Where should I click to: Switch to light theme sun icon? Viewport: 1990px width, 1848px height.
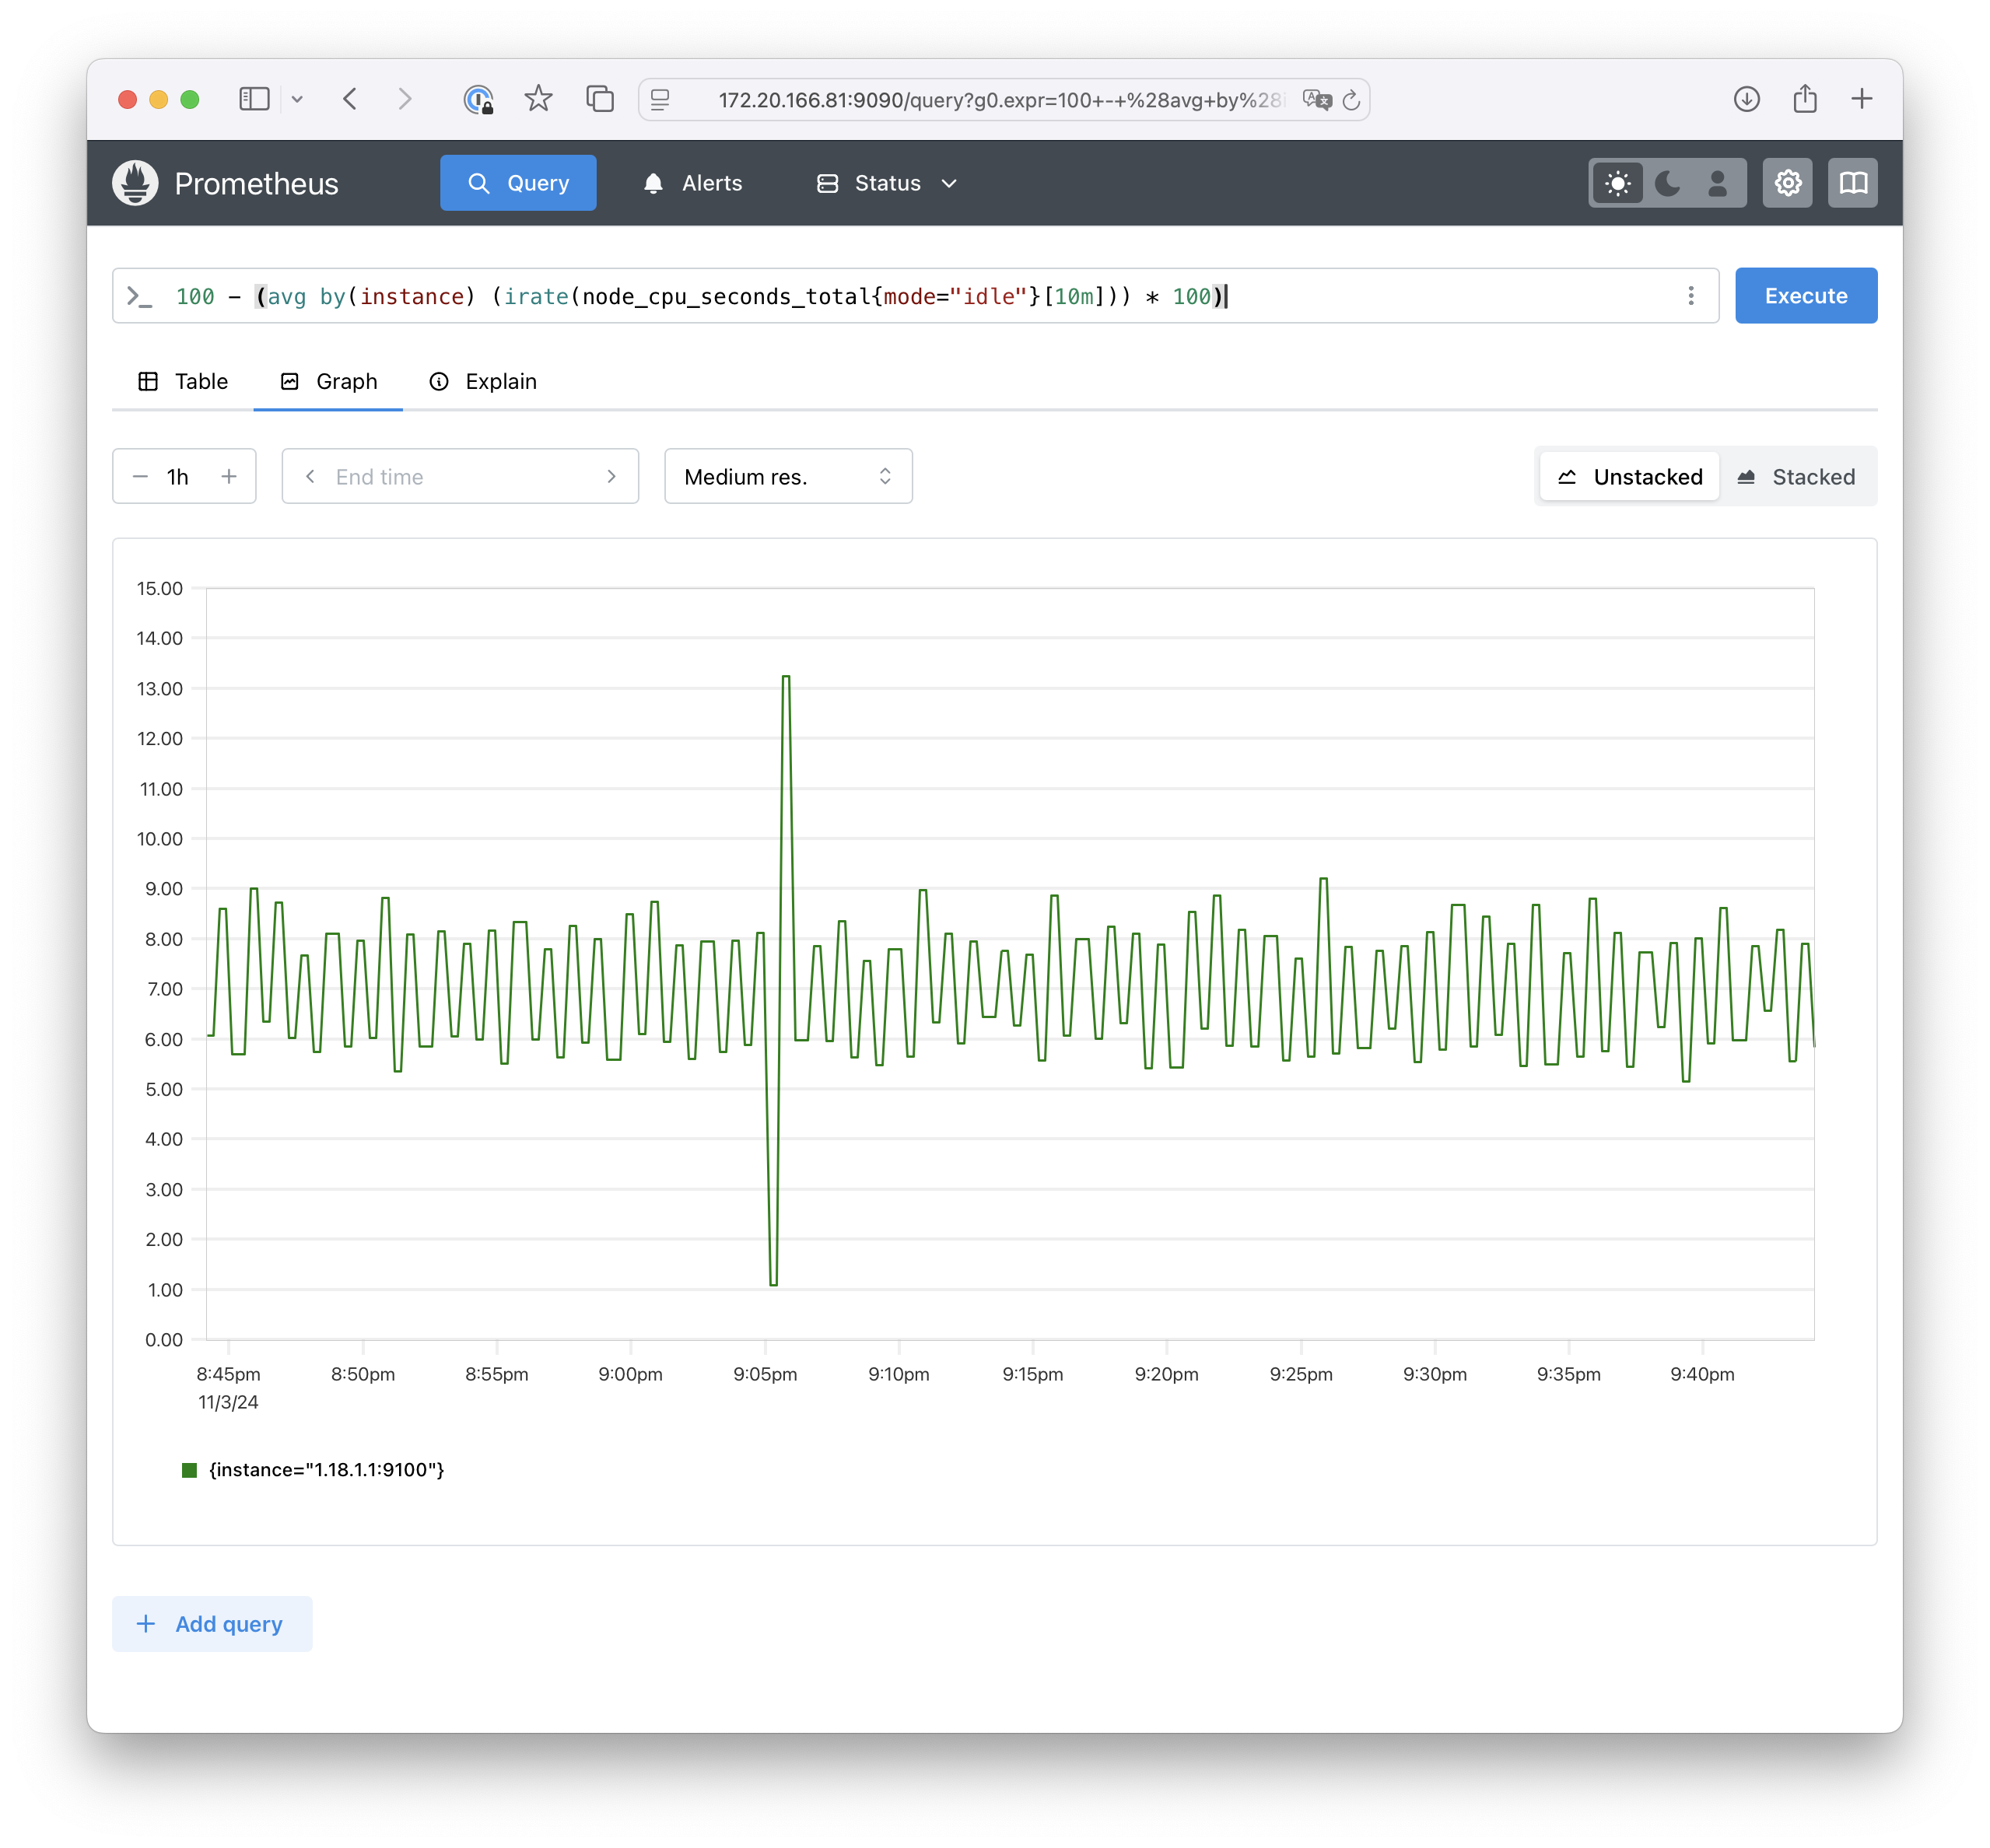click(1617, 183)
